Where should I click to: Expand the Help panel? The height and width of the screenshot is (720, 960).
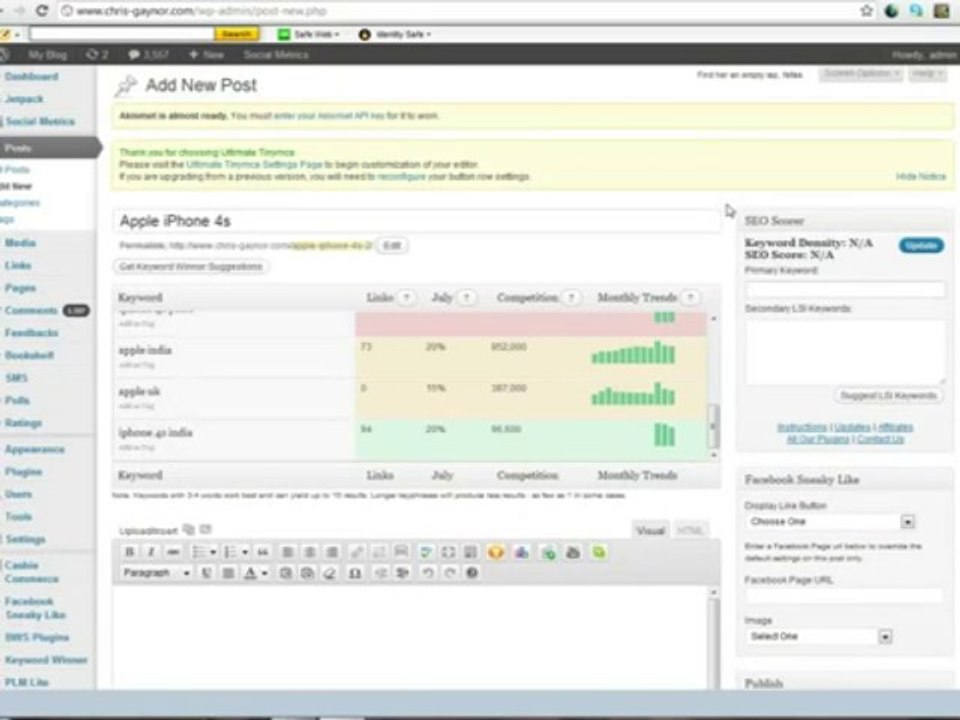point(928,74)
